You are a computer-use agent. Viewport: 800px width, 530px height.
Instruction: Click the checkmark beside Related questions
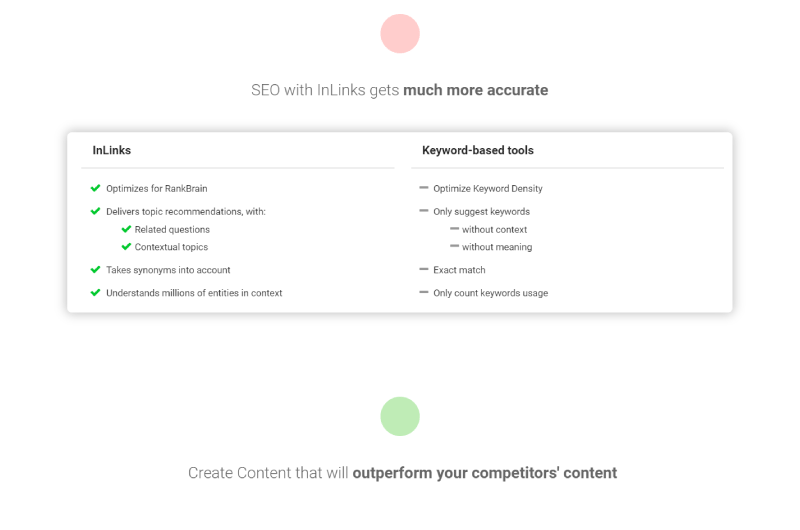pyautogui.click(x=127, y=229)
